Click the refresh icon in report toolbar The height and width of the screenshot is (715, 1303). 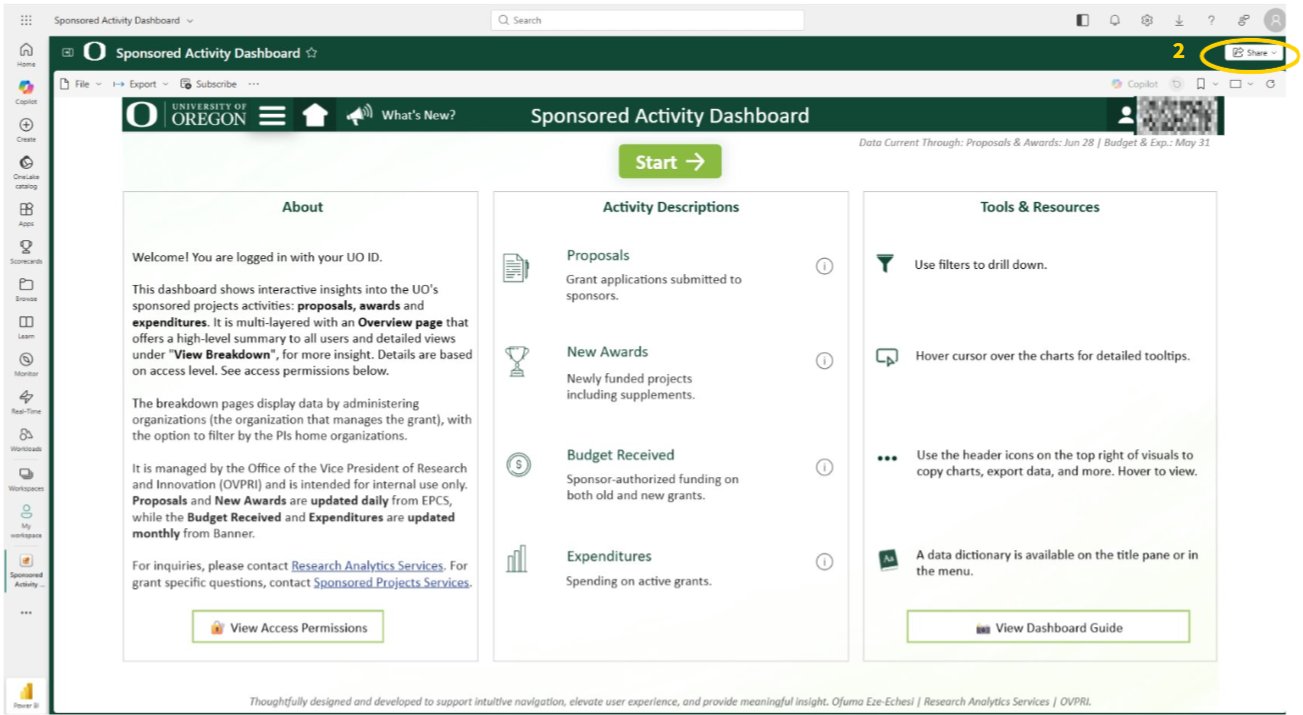(x=1270, y=84)
